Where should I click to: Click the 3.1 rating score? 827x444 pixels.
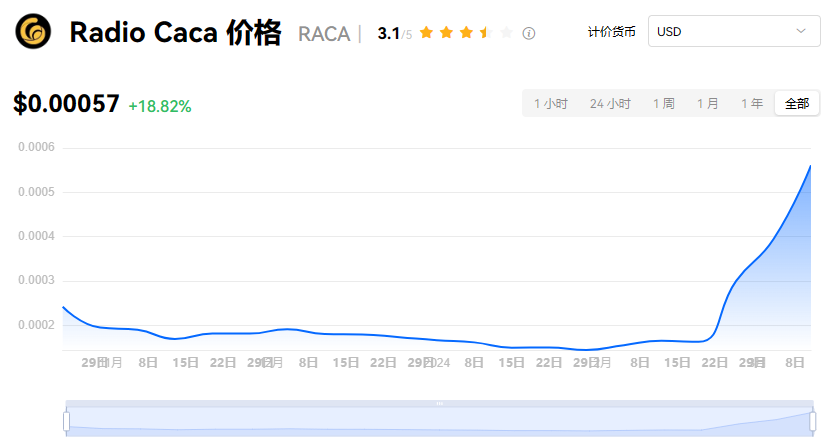click(389, 34)
